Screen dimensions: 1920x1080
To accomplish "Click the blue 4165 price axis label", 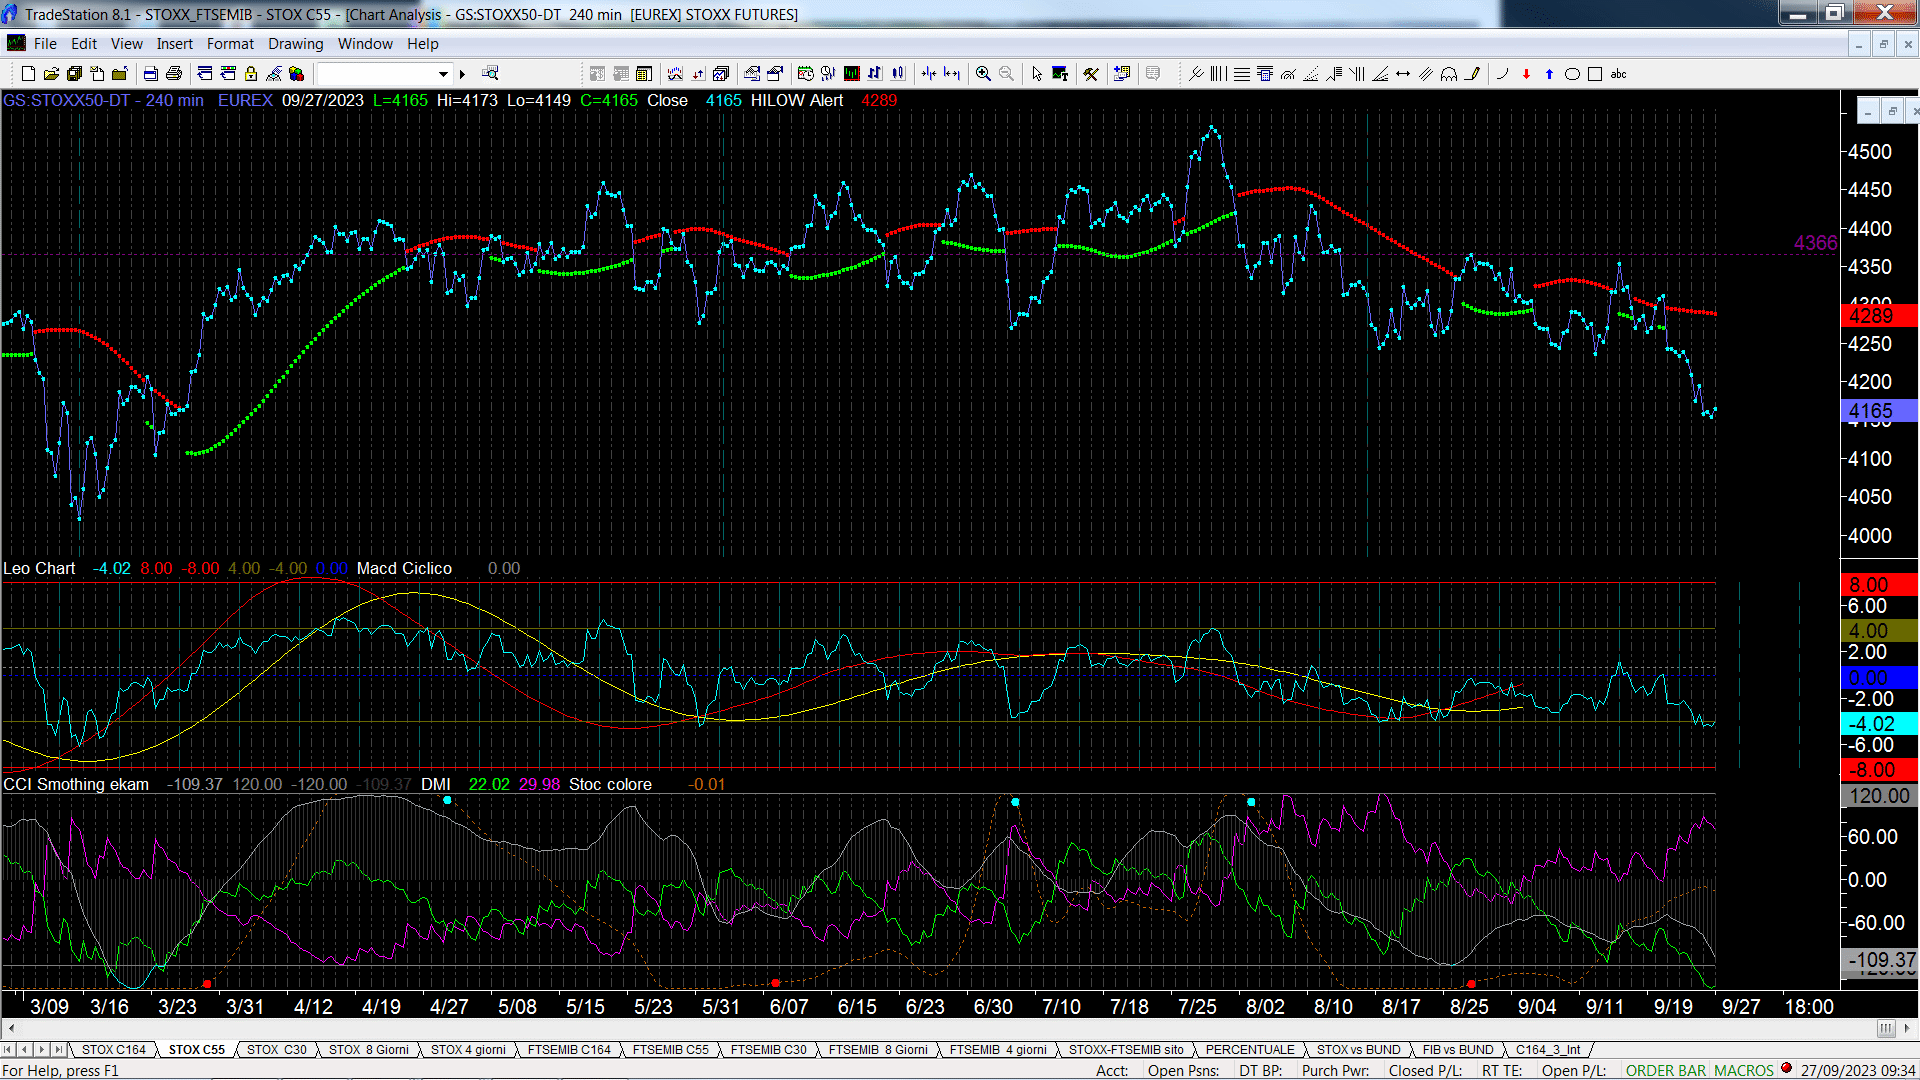I will point(1878,411).
